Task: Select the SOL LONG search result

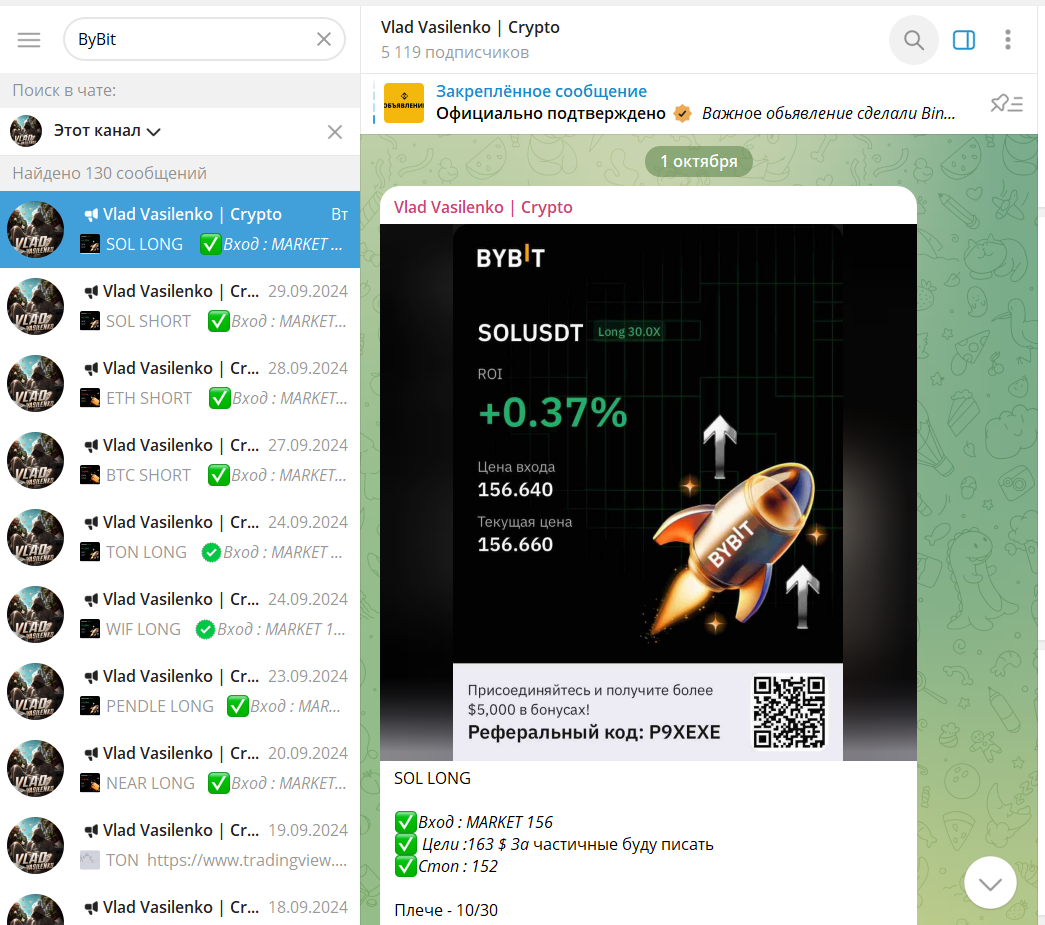Action: 180,229
